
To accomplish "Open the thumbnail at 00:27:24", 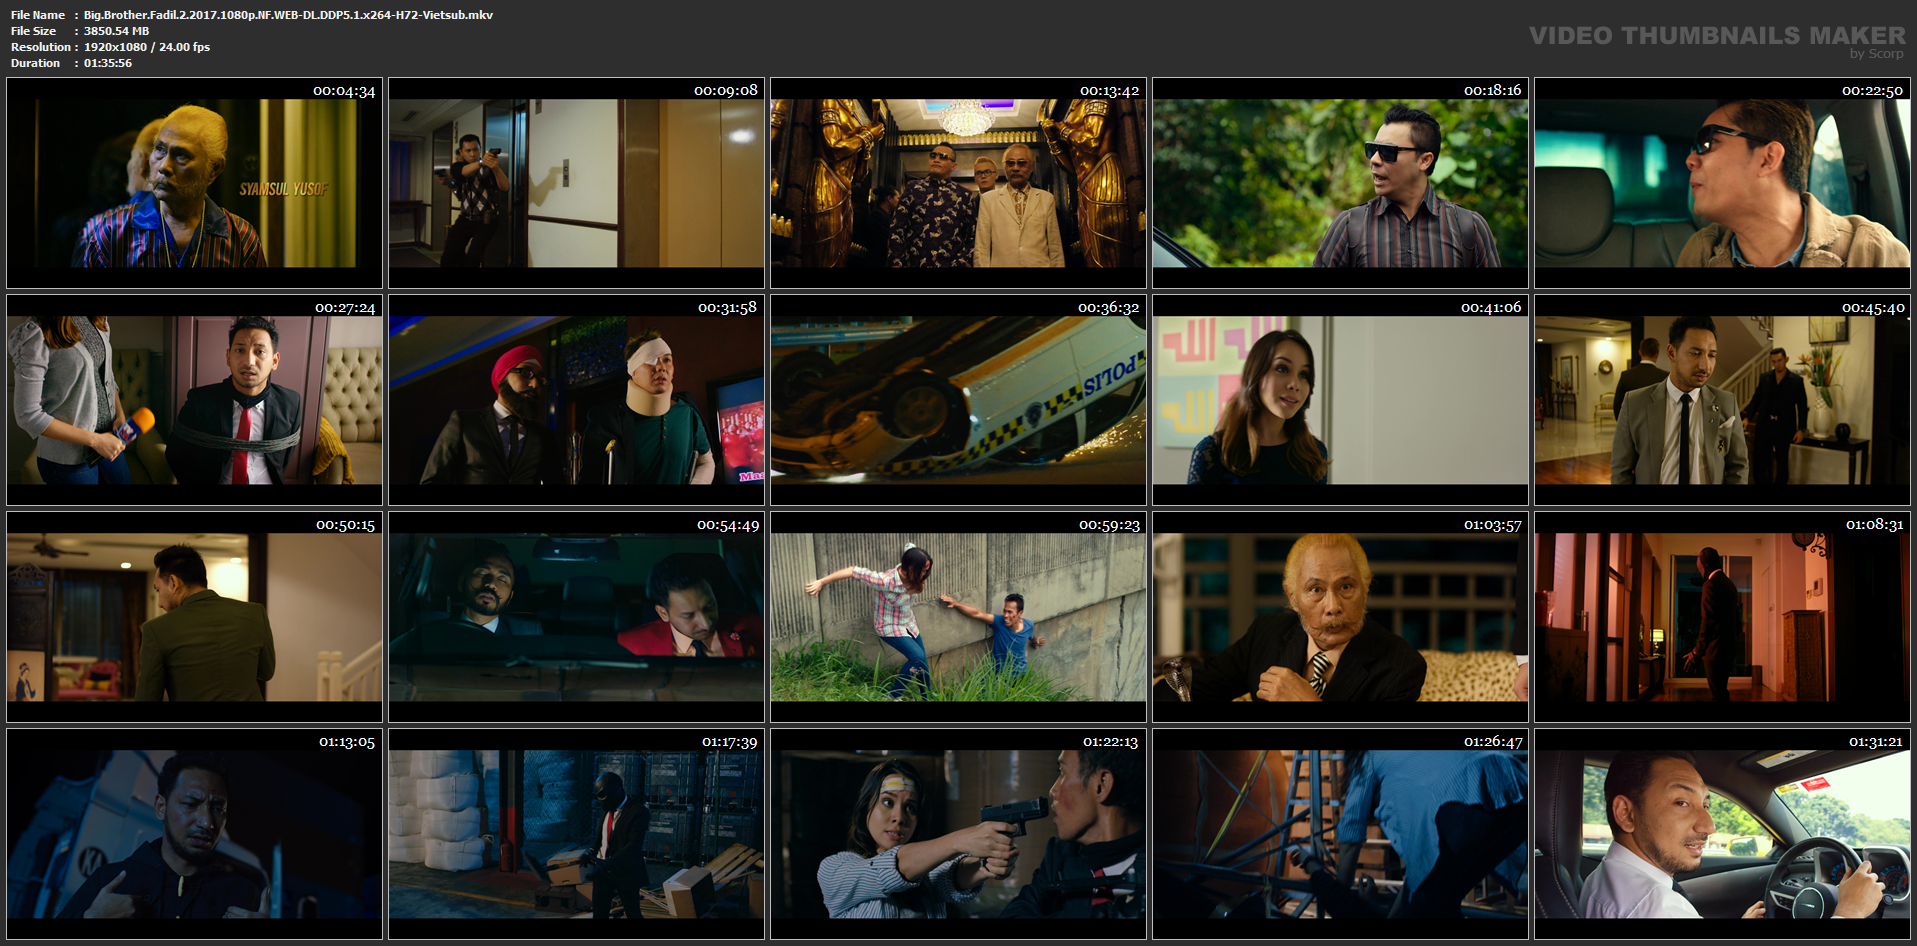I will [194, 400].
